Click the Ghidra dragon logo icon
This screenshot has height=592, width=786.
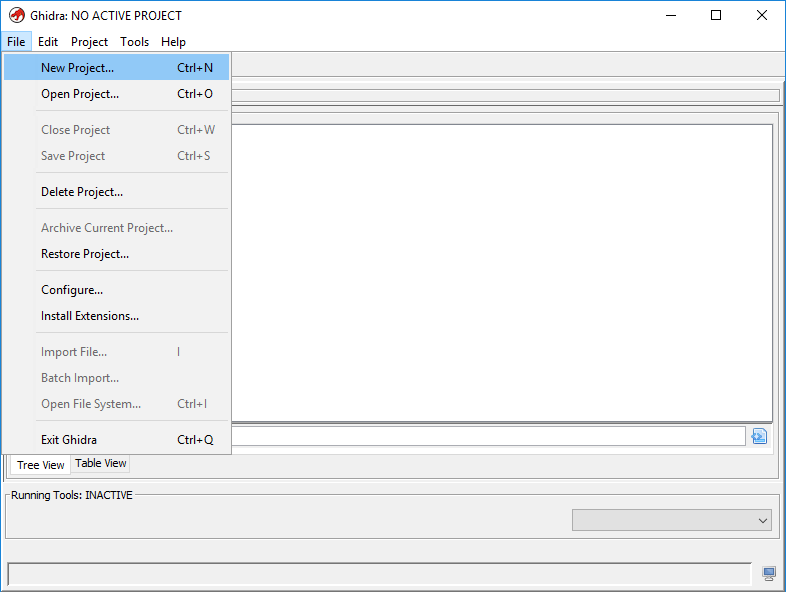click(17, 15)
